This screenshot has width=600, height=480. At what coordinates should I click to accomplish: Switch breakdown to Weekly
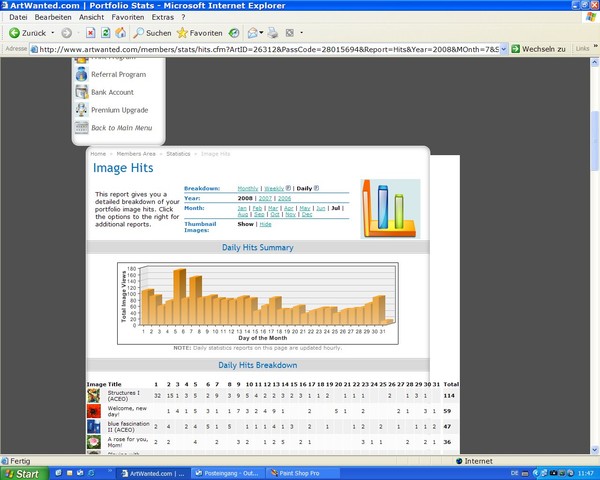point(274,188)
